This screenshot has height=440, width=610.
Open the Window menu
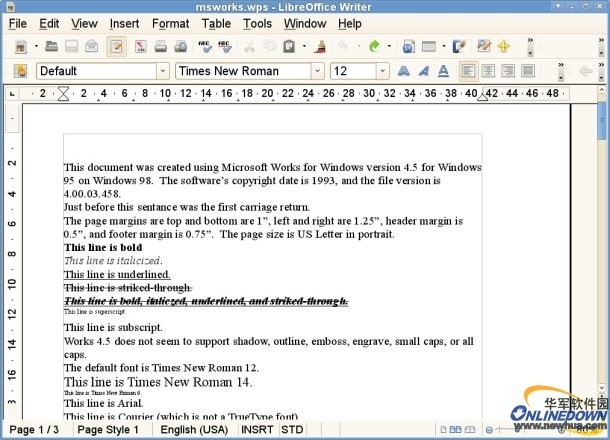tap(305, 24)
